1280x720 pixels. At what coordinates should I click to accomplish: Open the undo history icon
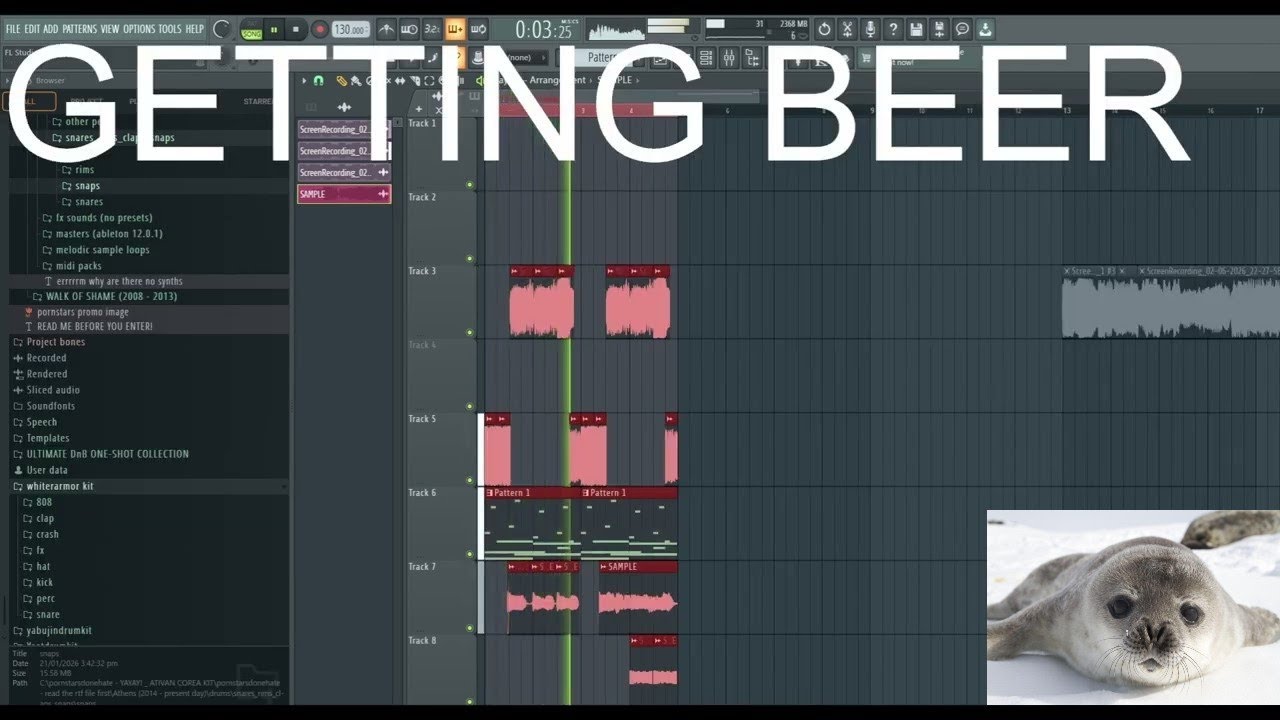pyautogui.click(x=824, y=29)
